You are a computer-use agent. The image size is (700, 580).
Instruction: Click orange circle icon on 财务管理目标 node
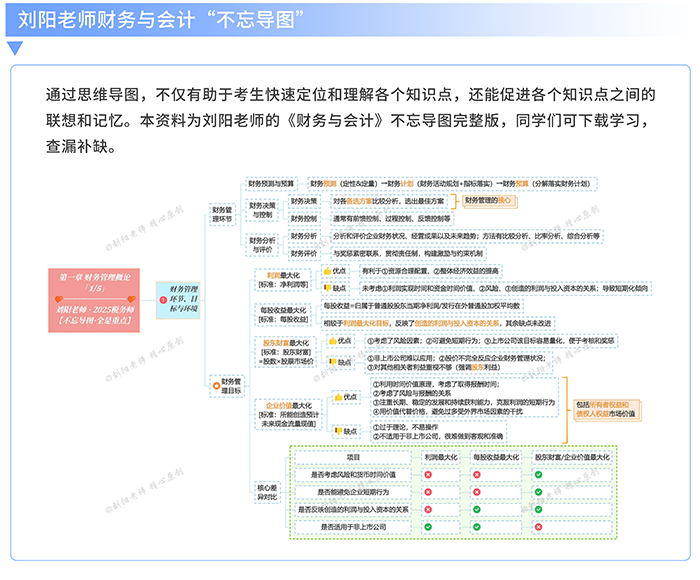[x=216, y=386]
